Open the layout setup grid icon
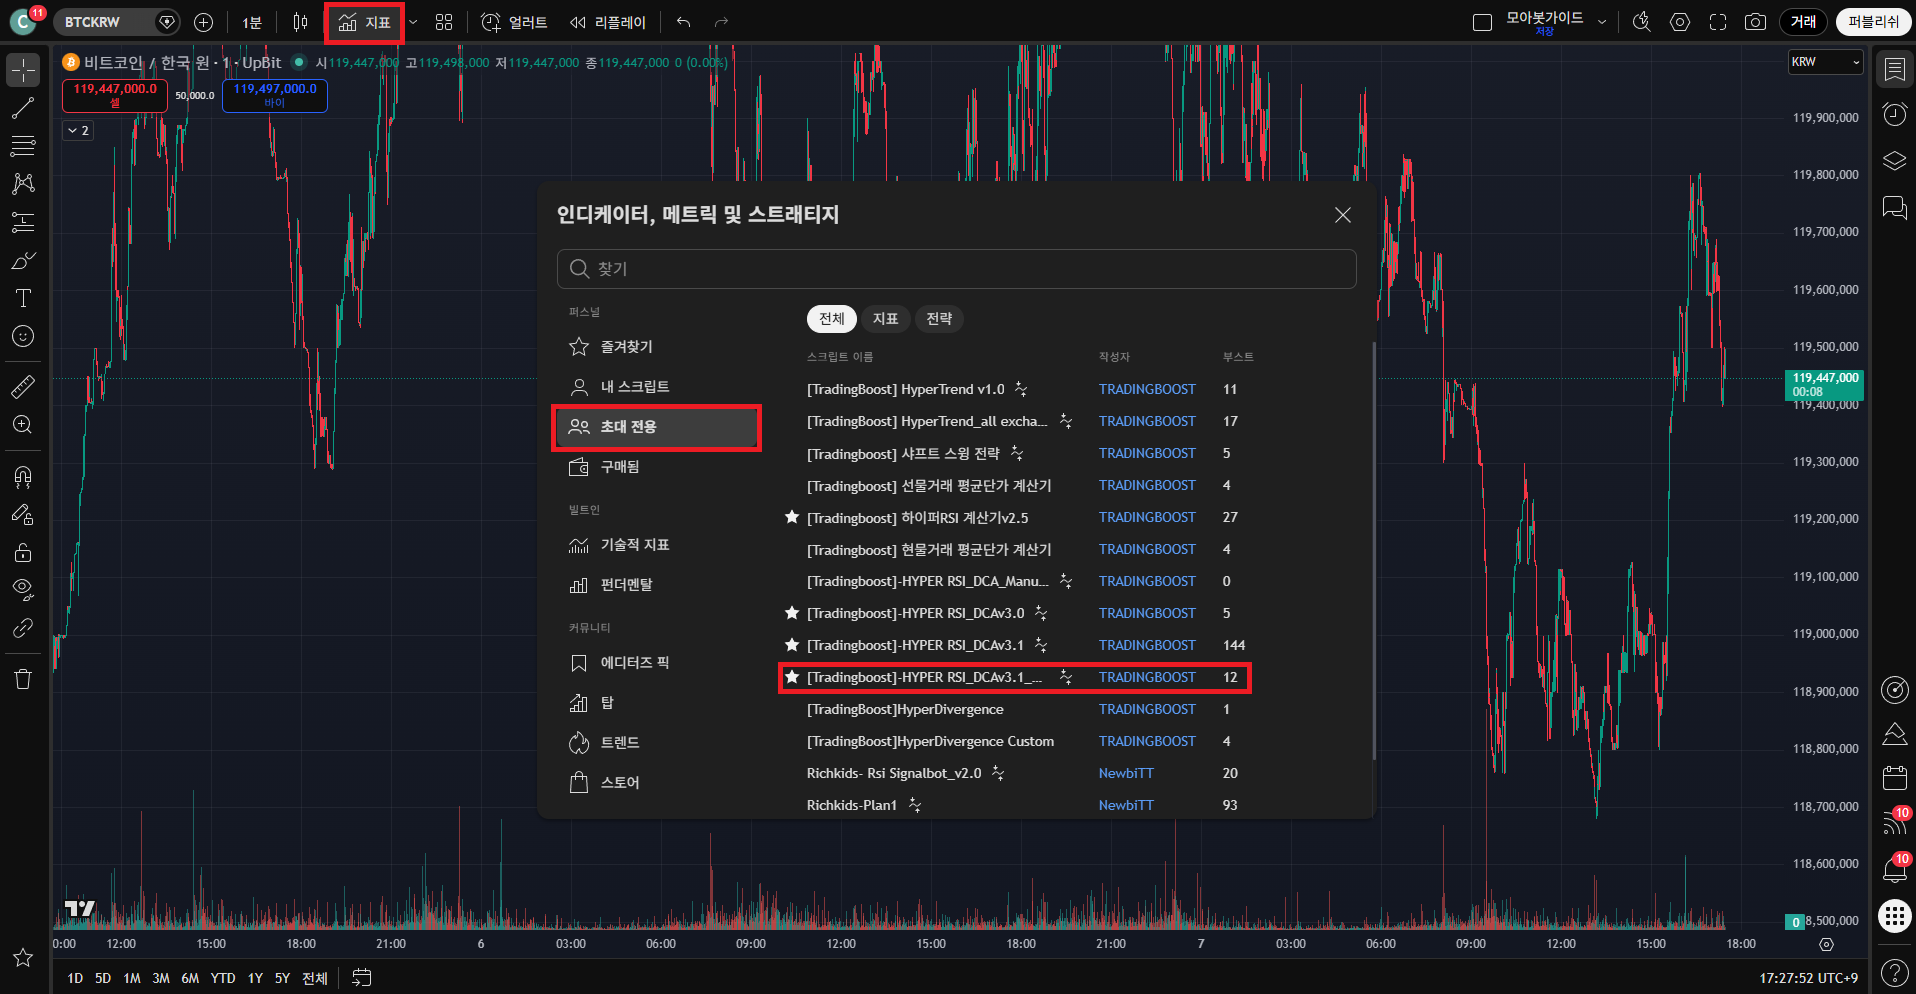Image resolution: width=1916 pixels, height=994 pixels. [444, 22]
